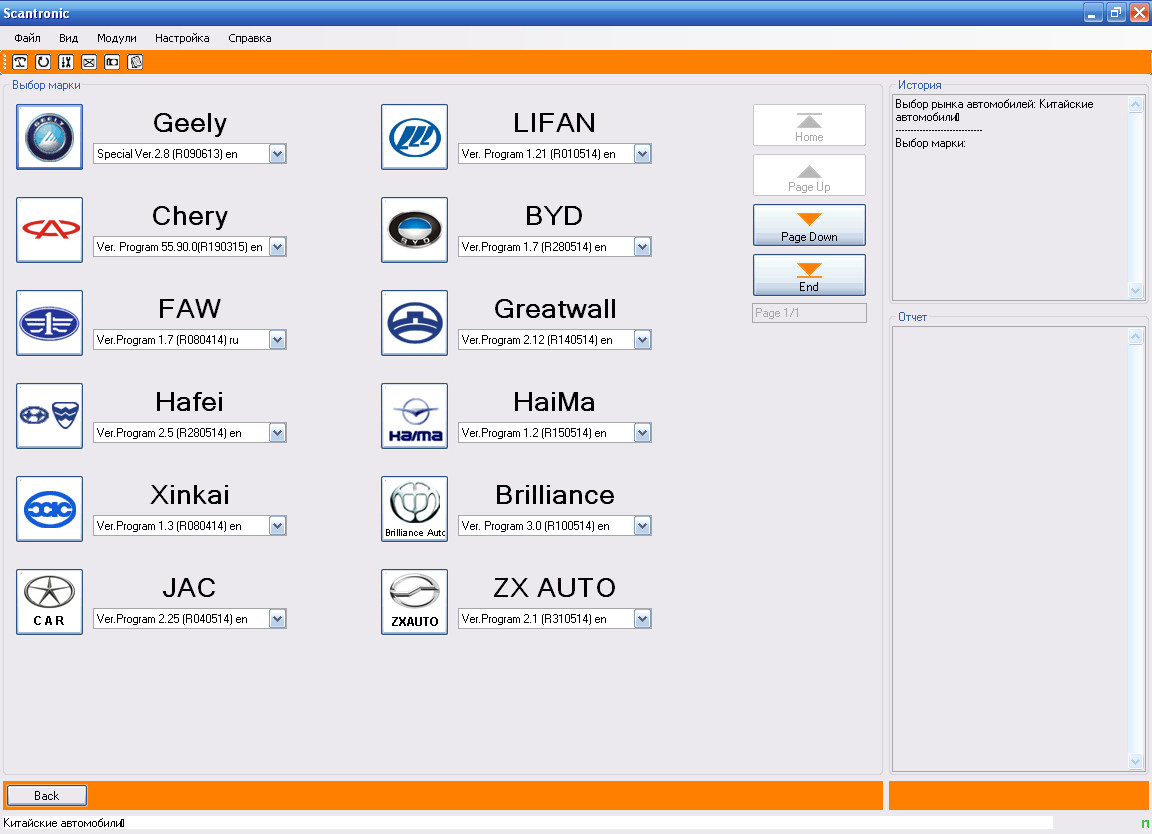Click the Geely brand name text
The height and width of the screenshot is (834, 1152).
point(190,123)
